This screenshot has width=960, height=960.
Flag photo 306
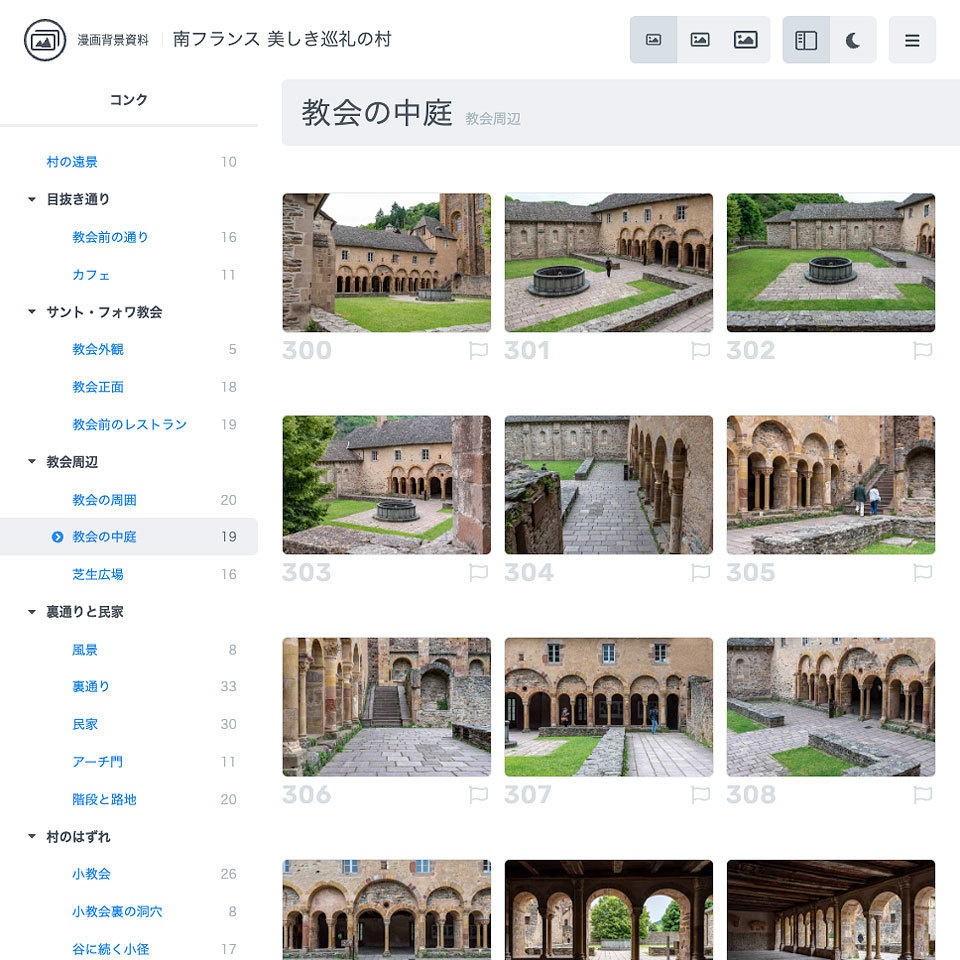pos(478,795)
